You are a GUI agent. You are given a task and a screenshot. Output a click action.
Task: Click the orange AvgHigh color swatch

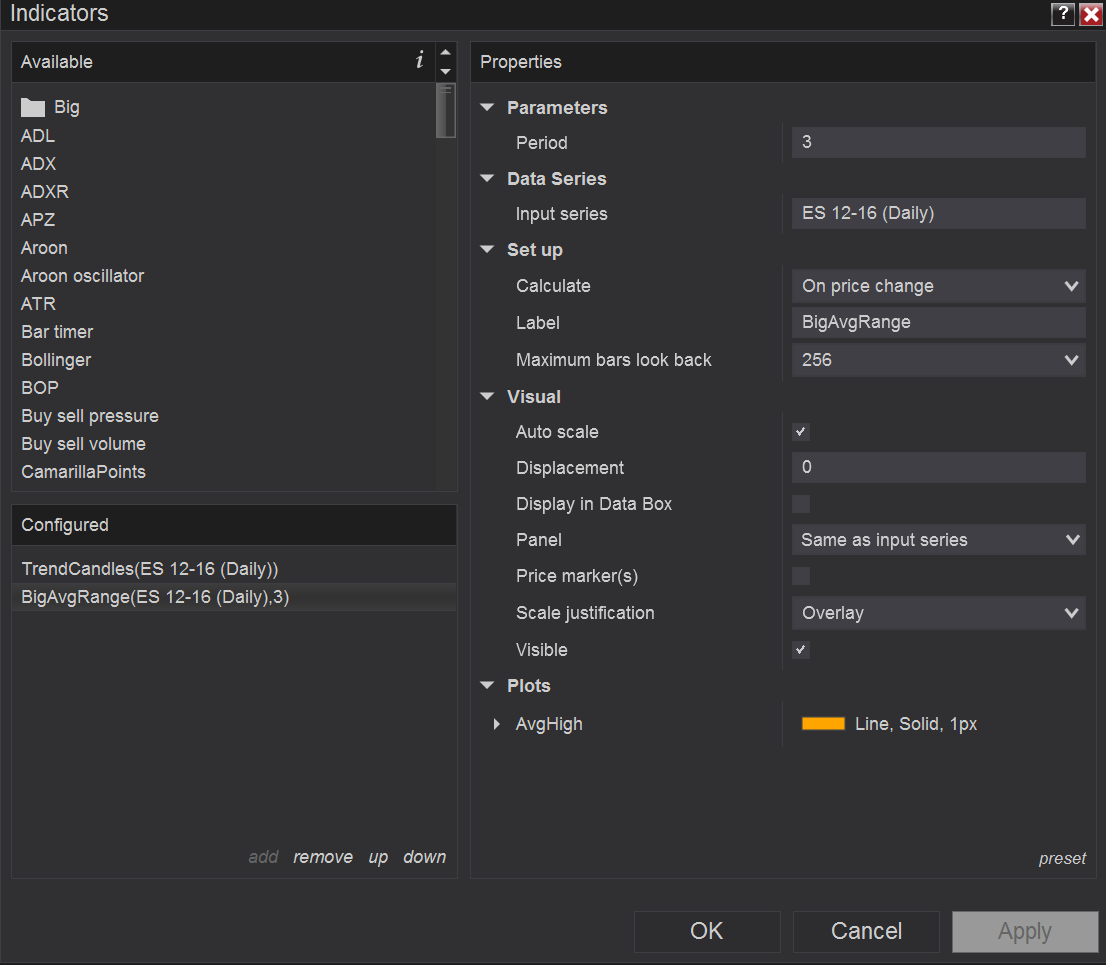click(823, 724)
